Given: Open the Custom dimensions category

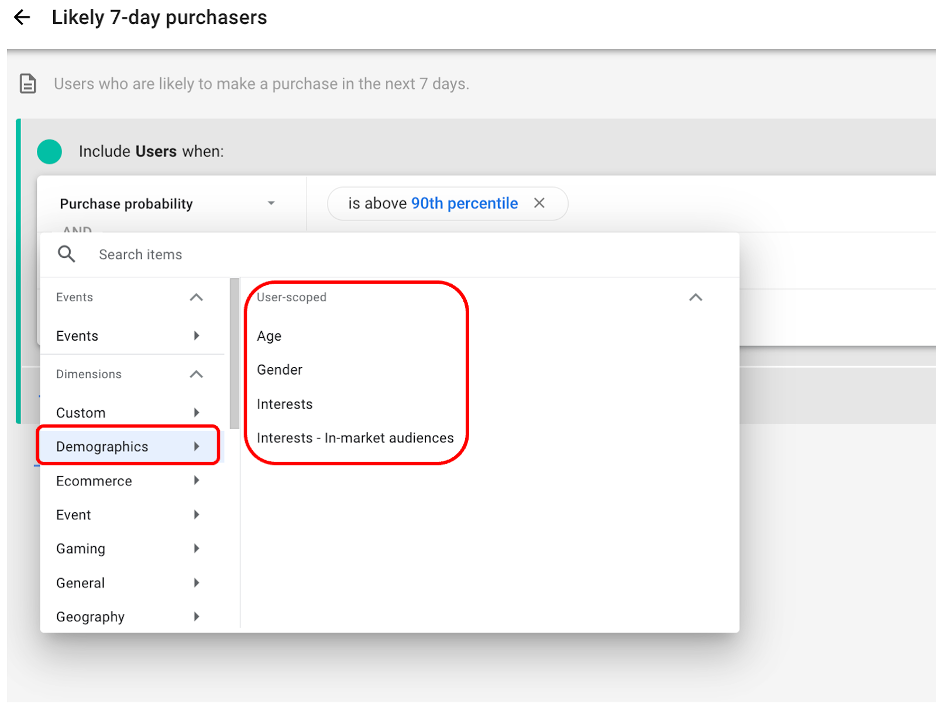Looking at the screenshot, I should (128, 413).
